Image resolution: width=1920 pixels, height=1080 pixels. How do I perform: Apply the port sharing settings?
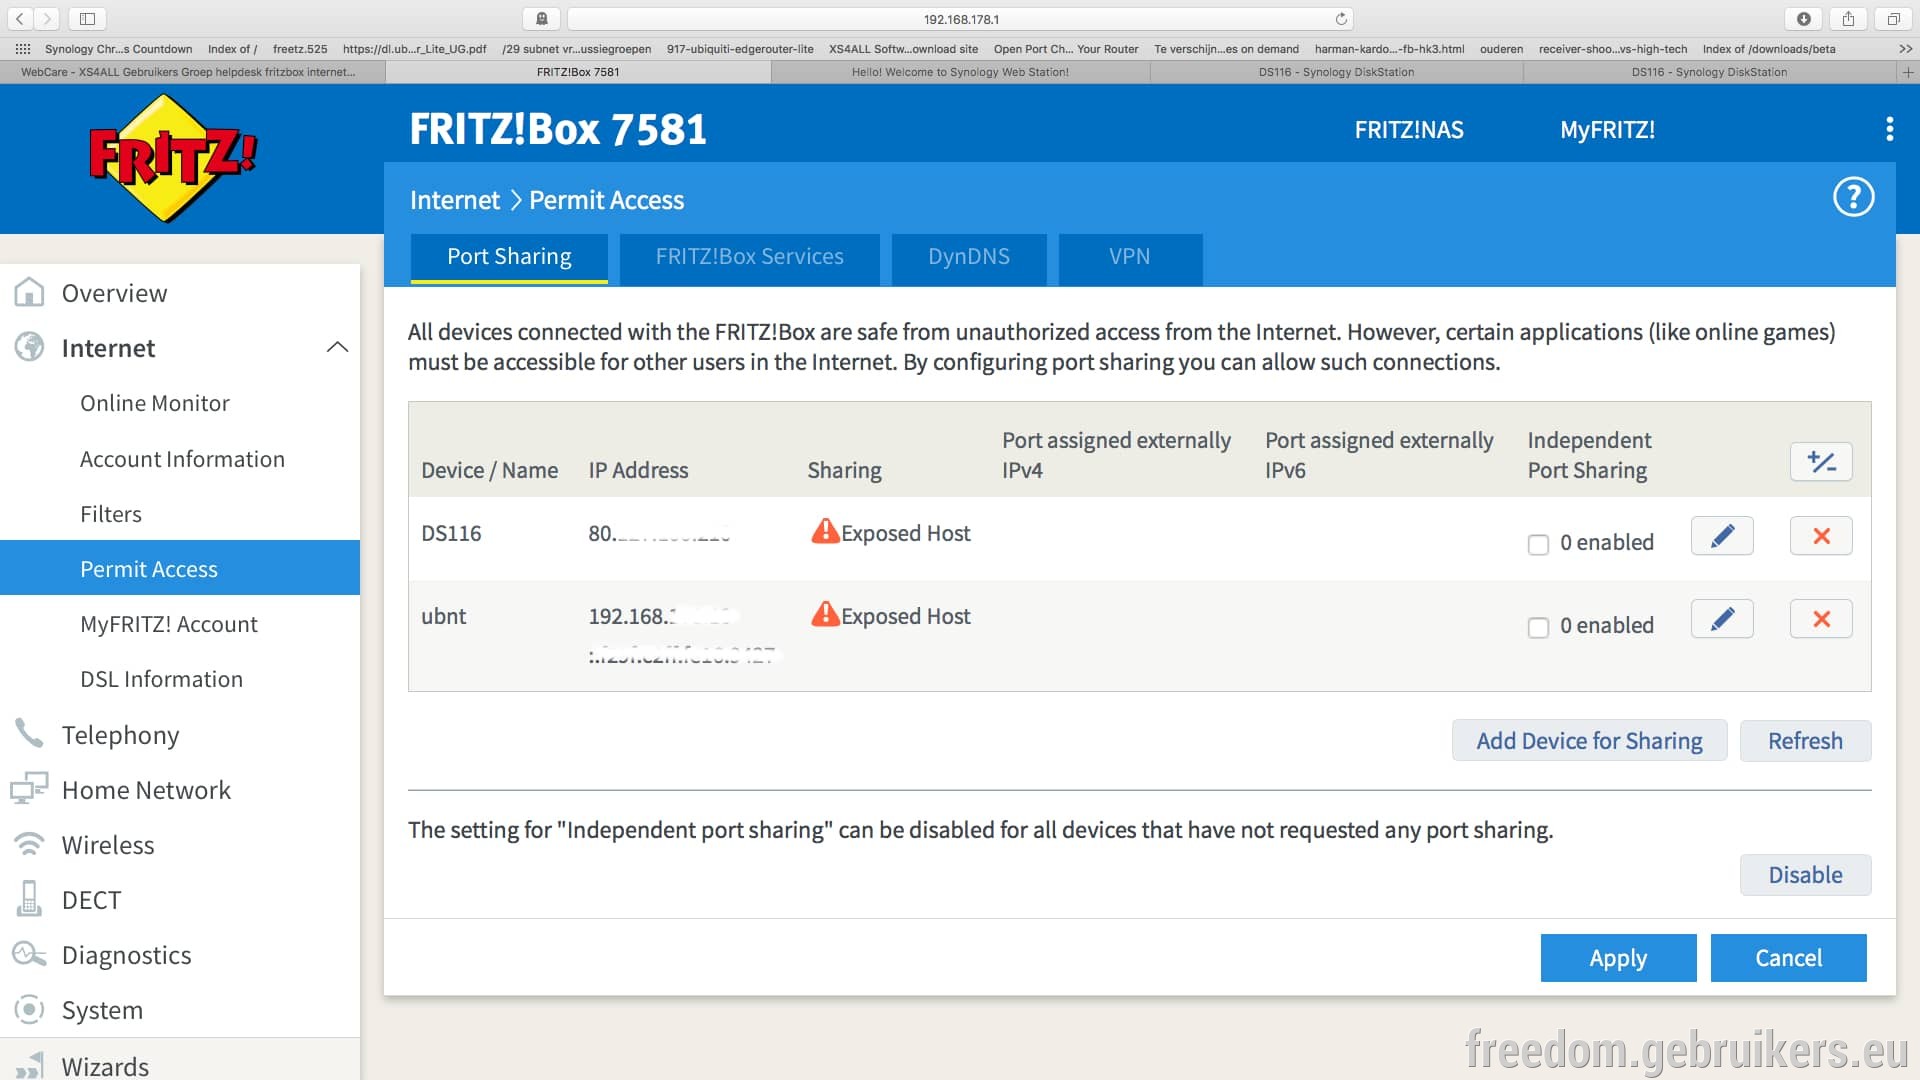(1618, 958)
